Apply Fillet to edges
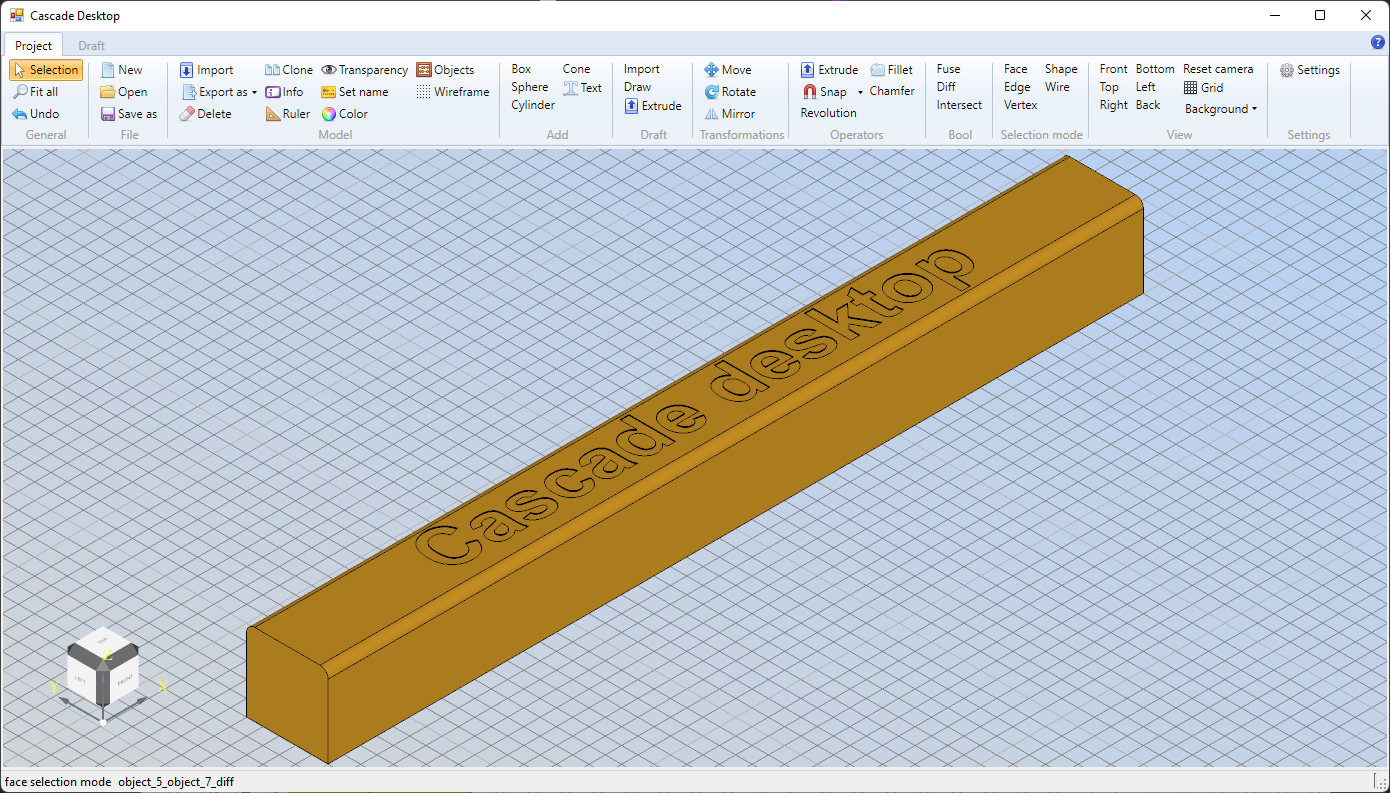The image size is (1390, 793). click(x=891, y=70)
